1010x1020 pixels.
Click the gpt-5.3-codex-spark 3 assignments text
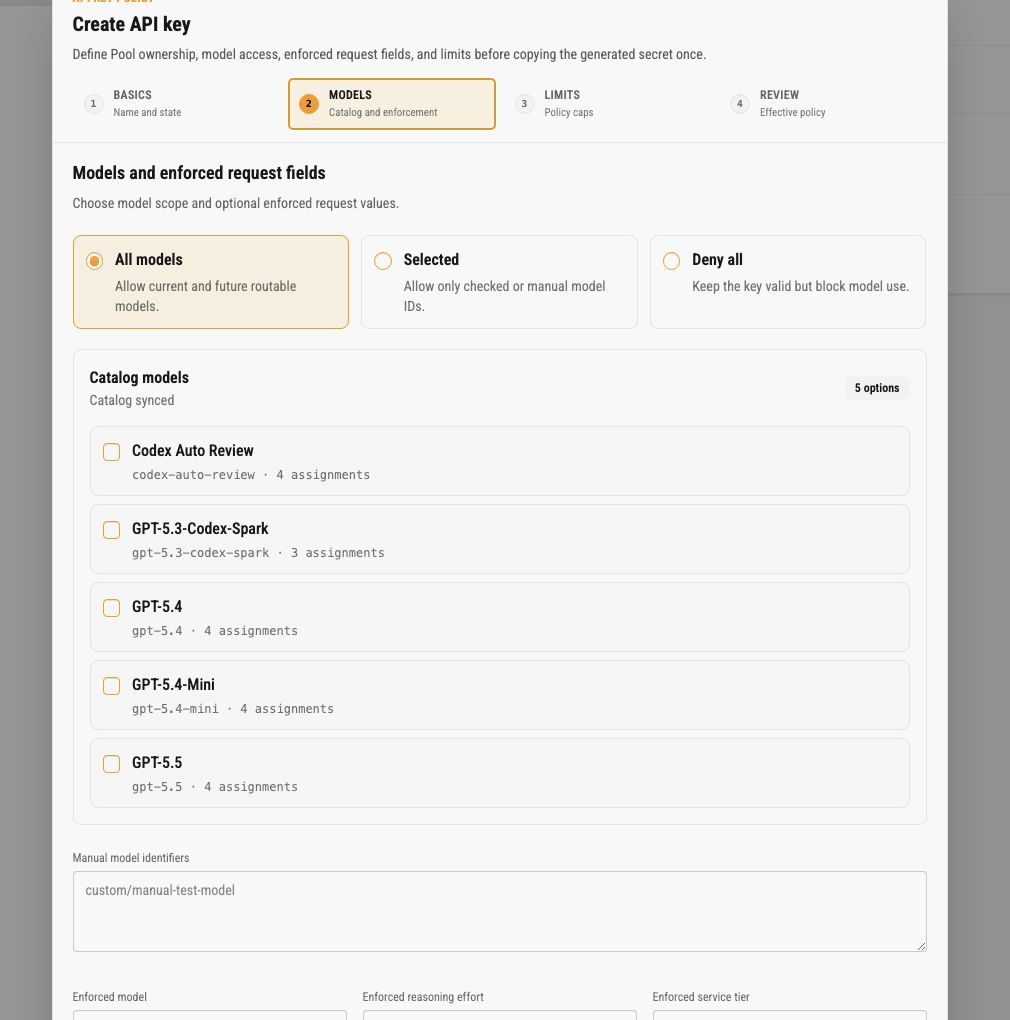pyautogui.click(x=258, y=553)
